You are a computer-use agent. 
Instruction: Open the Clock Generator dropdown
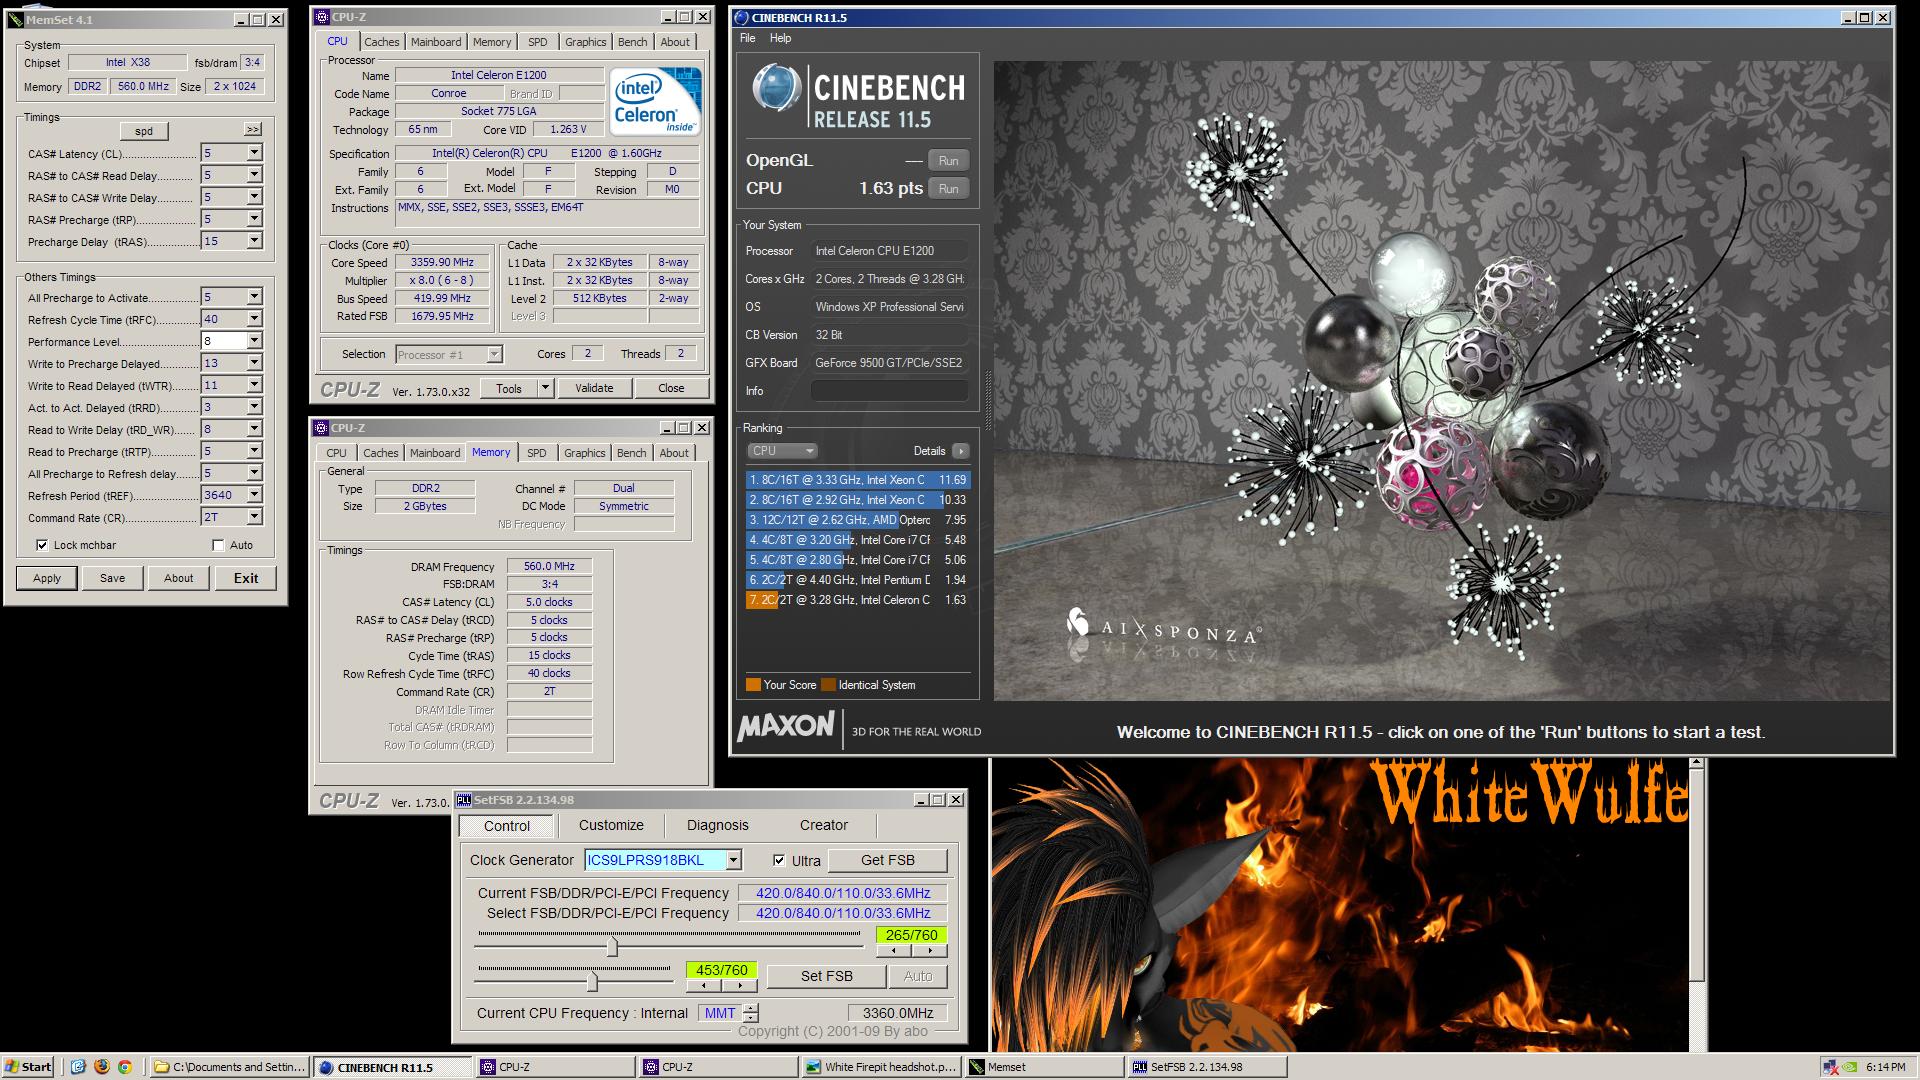(x=733, y=860)
